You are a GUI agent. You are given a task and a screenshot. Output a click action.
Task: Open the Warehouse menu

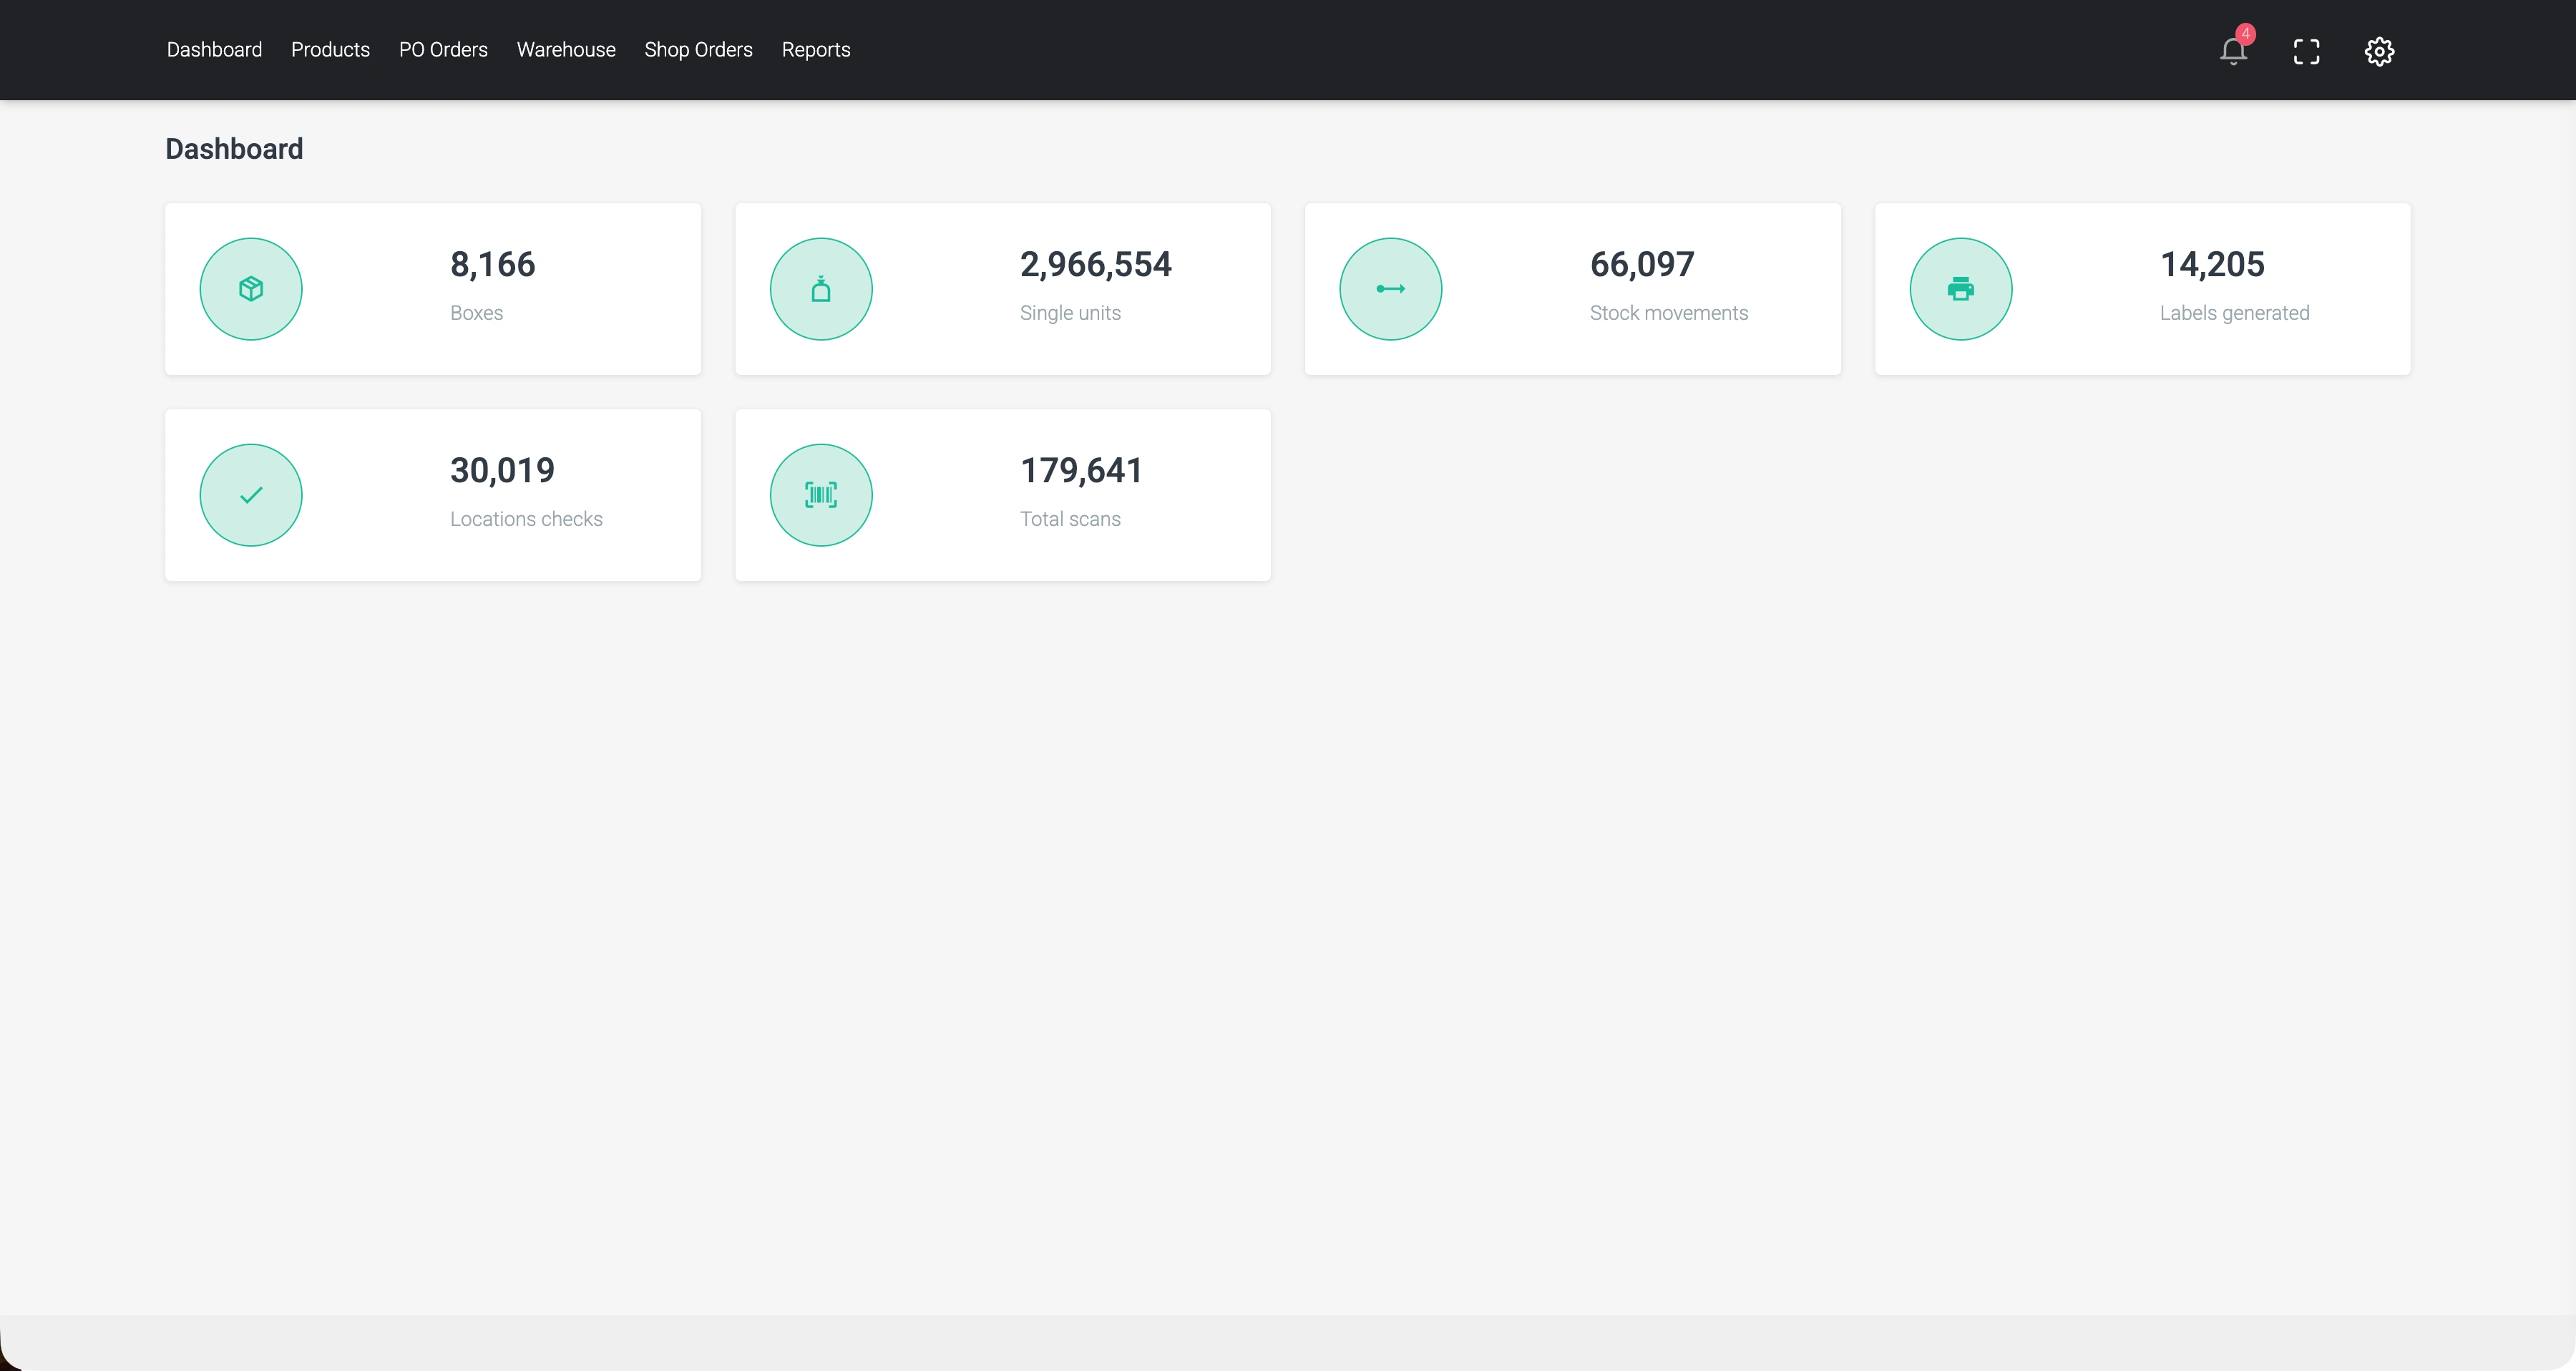(x=566, y=50)
